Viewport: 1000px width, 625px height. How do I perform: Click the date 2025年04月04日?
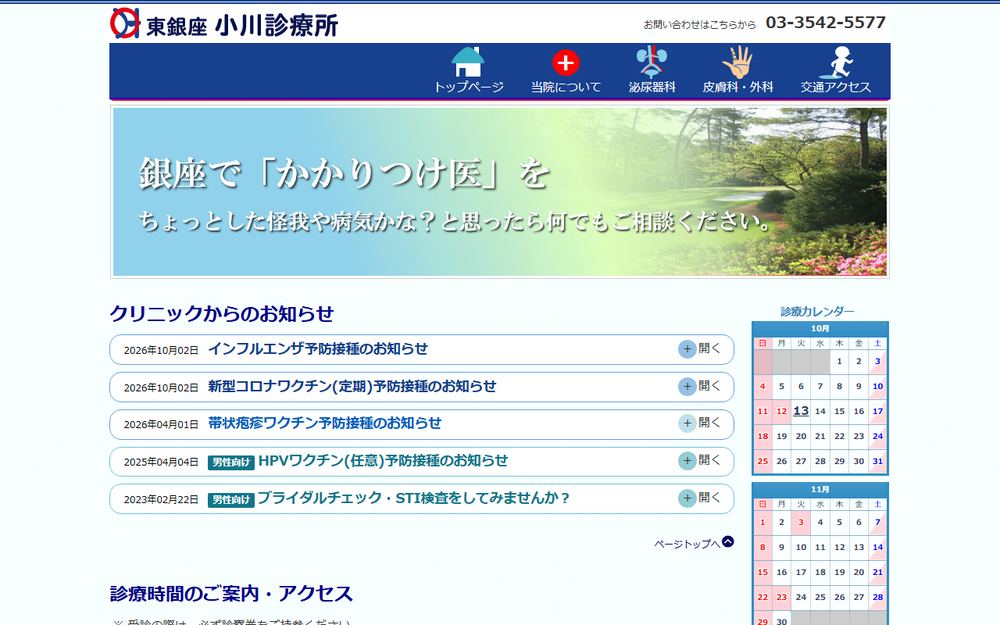tap(161, 462)
